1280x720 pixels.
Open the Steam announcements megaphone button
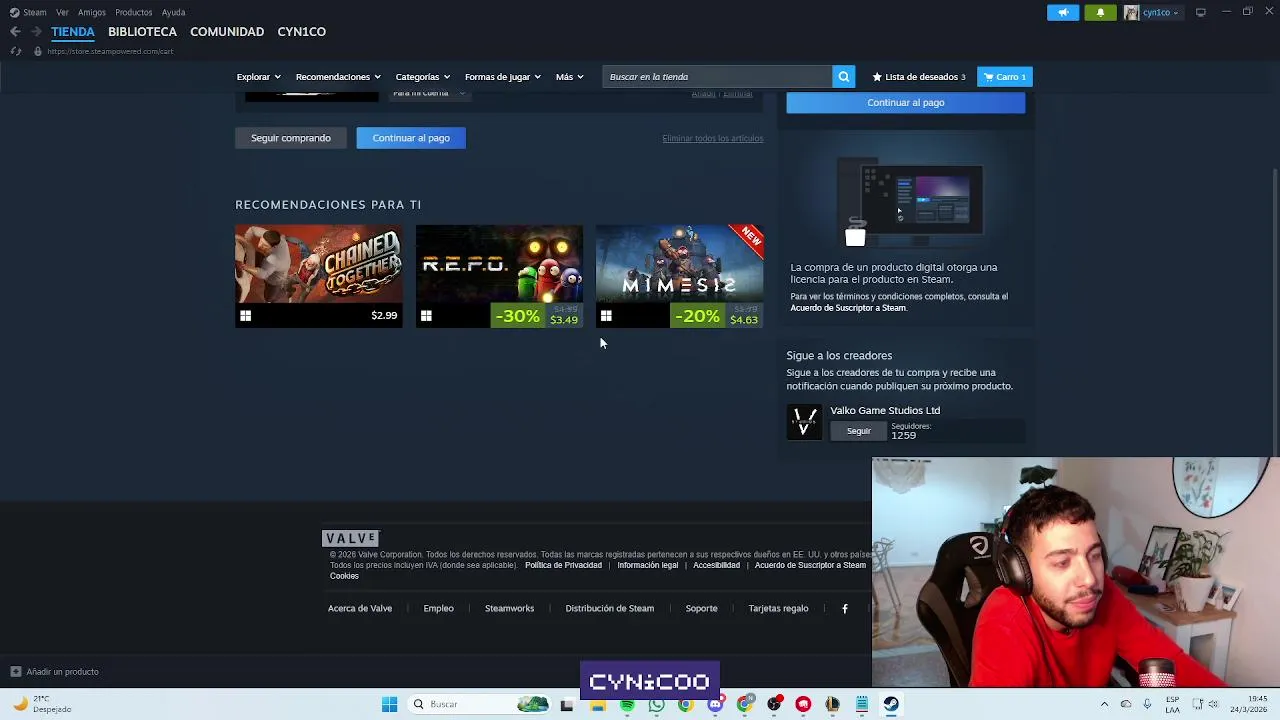pos(1063,12)
